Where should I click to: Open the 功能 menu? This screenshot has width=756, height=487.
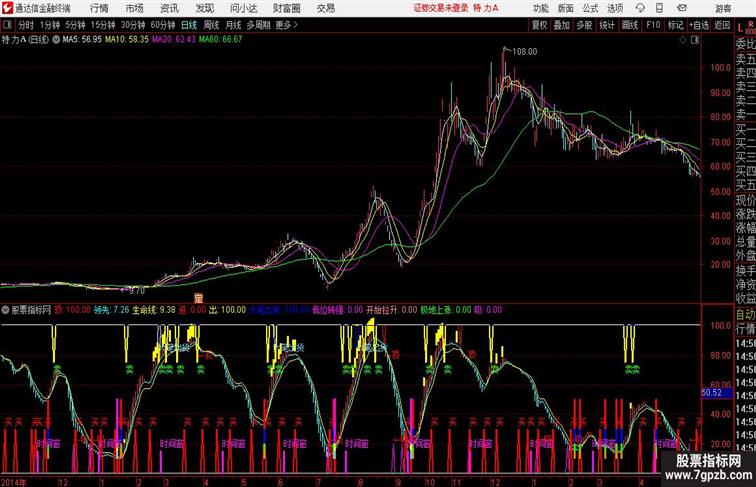(x=540, y=8)
